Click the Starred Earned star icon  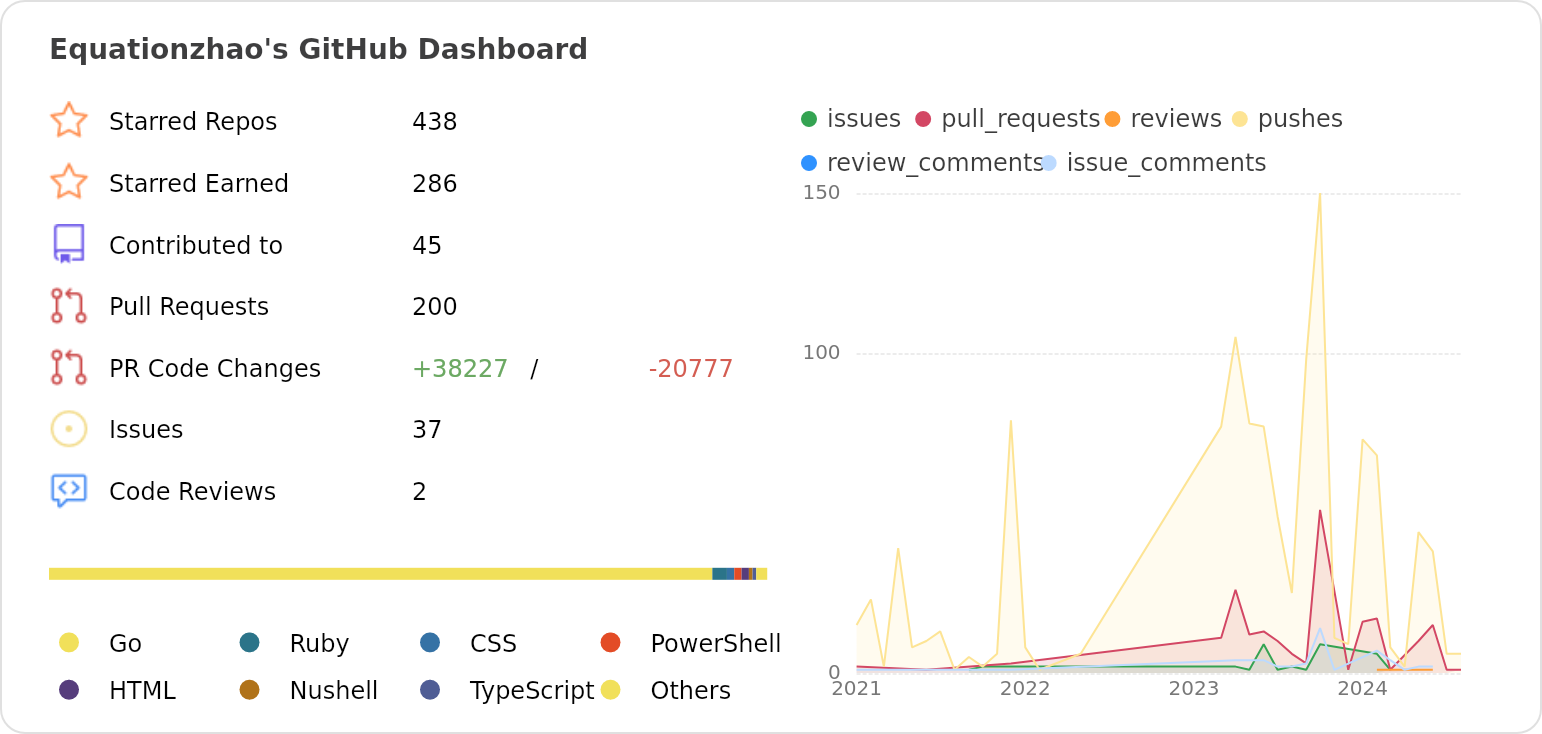coord(69,182)
